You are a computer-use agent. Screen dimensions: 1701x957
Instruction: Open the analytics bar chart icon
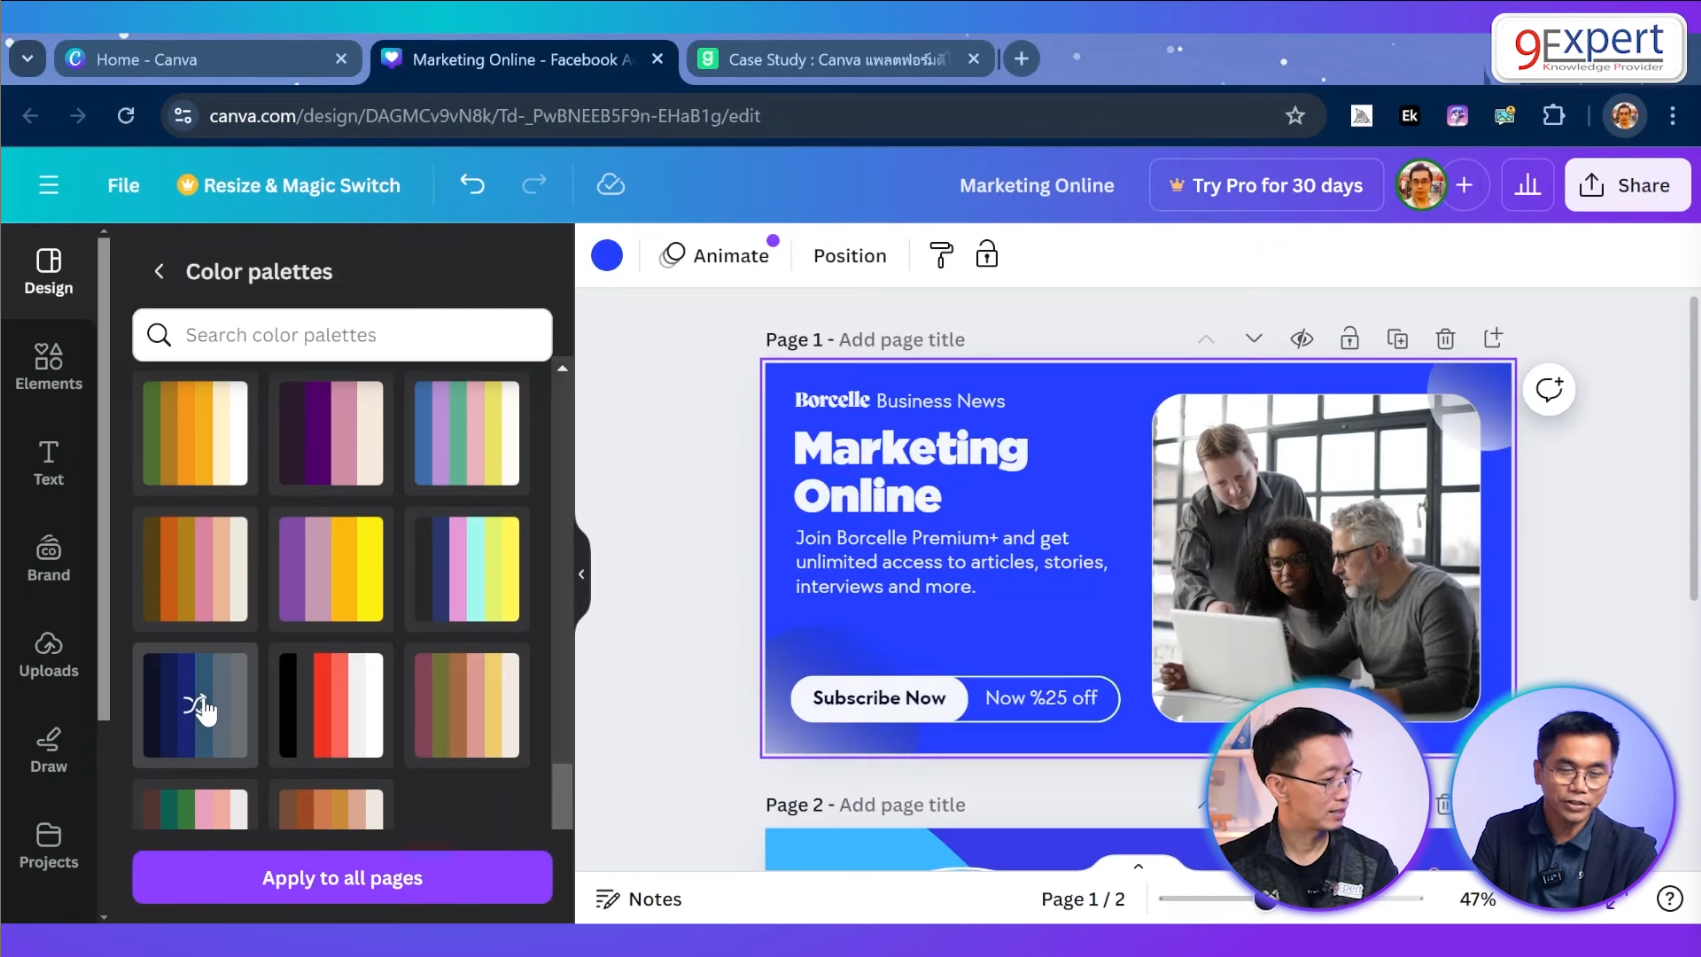(1527, 185)
